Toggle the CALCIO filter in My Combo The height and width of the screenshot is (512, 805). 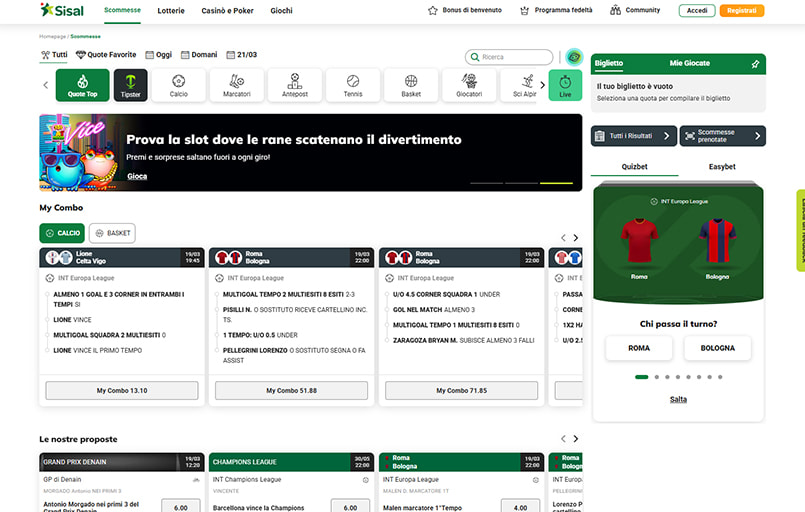click(x=62, y=233)
